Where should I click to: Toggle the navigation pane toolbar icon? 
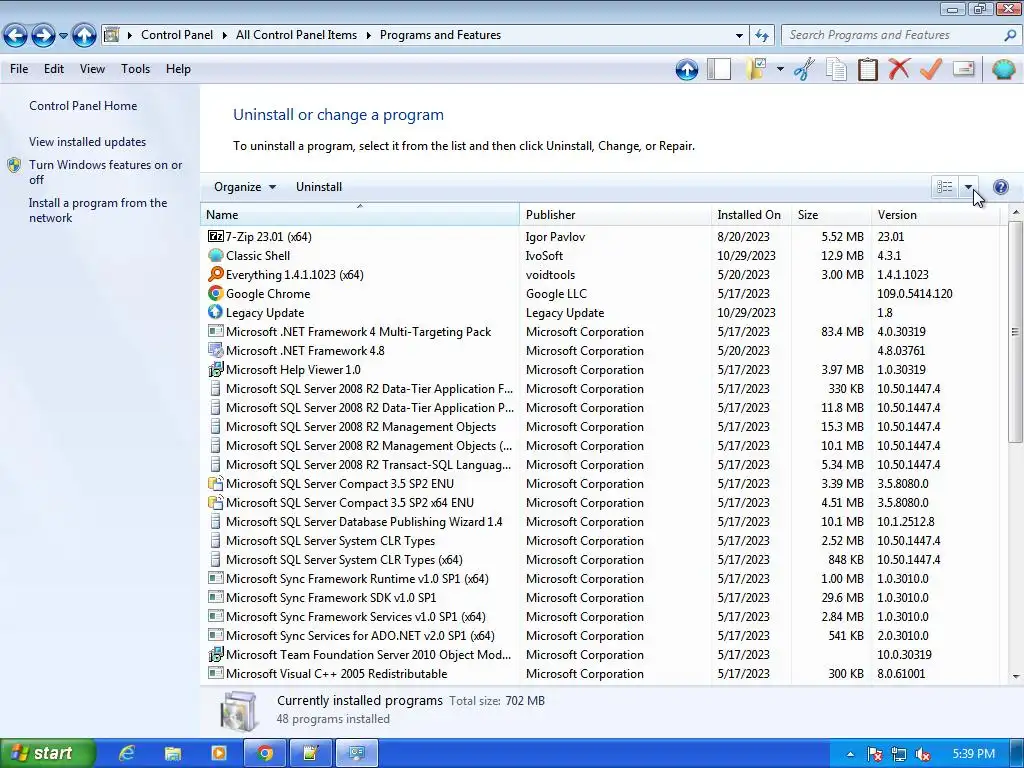point(719,69)
